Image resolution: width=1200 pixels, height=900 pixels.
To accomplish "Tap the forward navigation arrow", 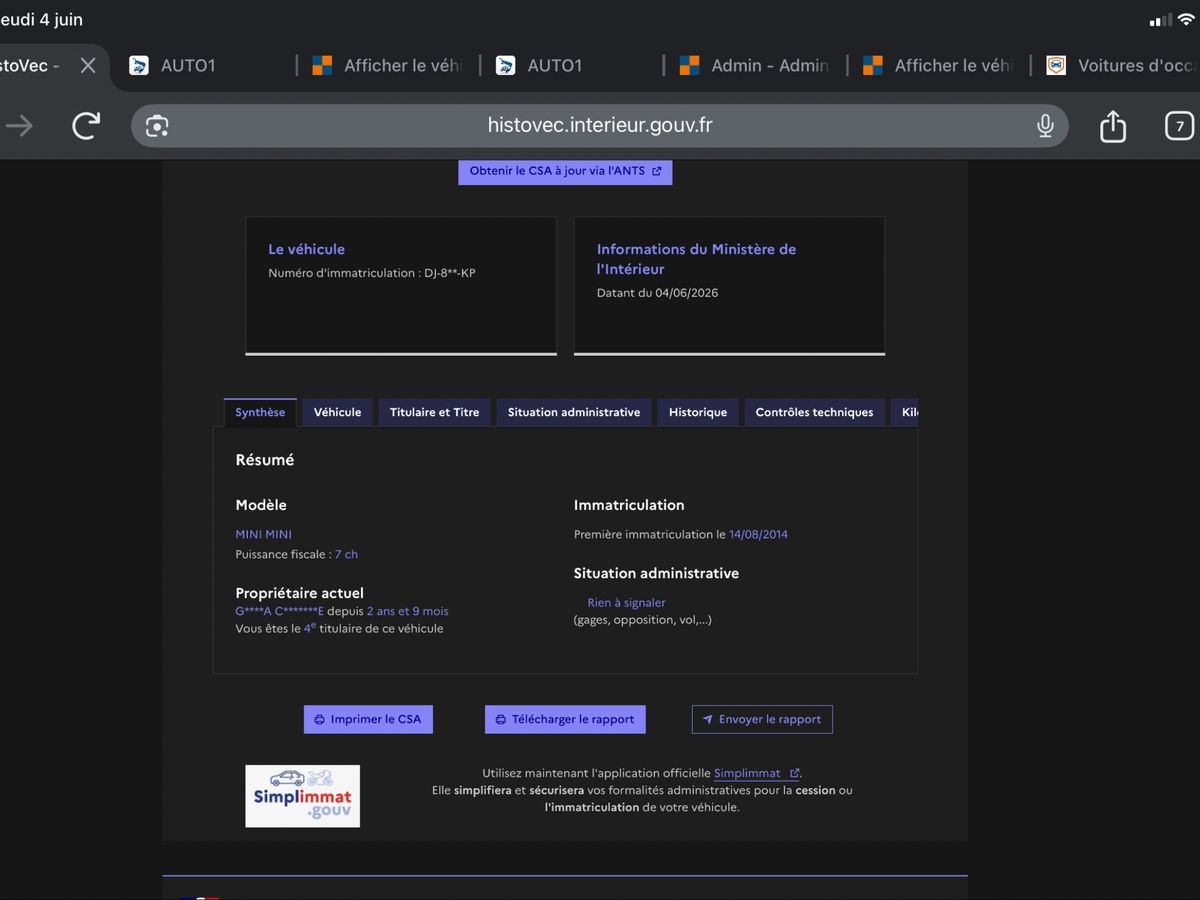I will point(19,126).
